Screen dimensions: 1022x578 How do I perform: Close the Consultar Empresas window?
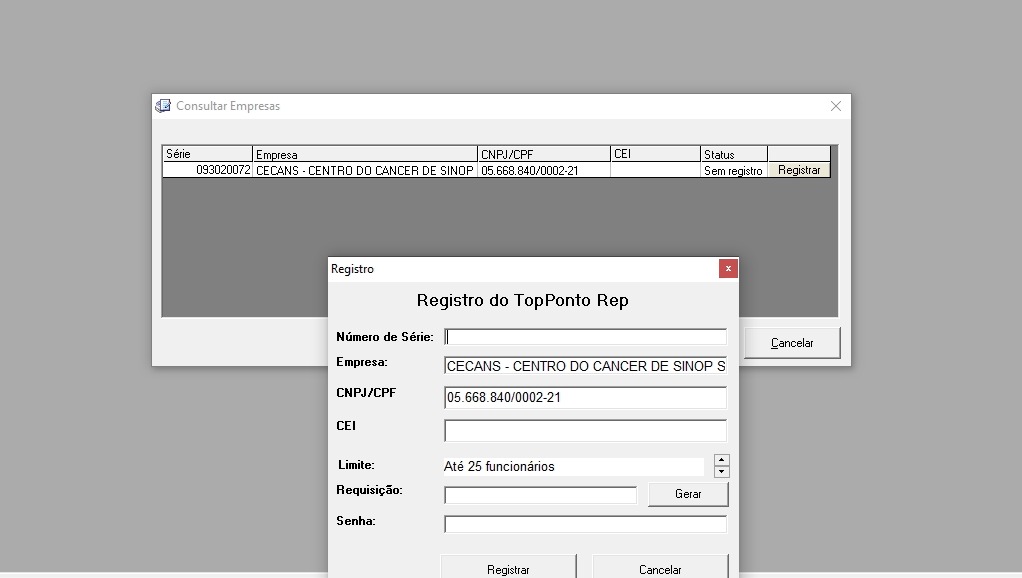(x=836, y=106)
